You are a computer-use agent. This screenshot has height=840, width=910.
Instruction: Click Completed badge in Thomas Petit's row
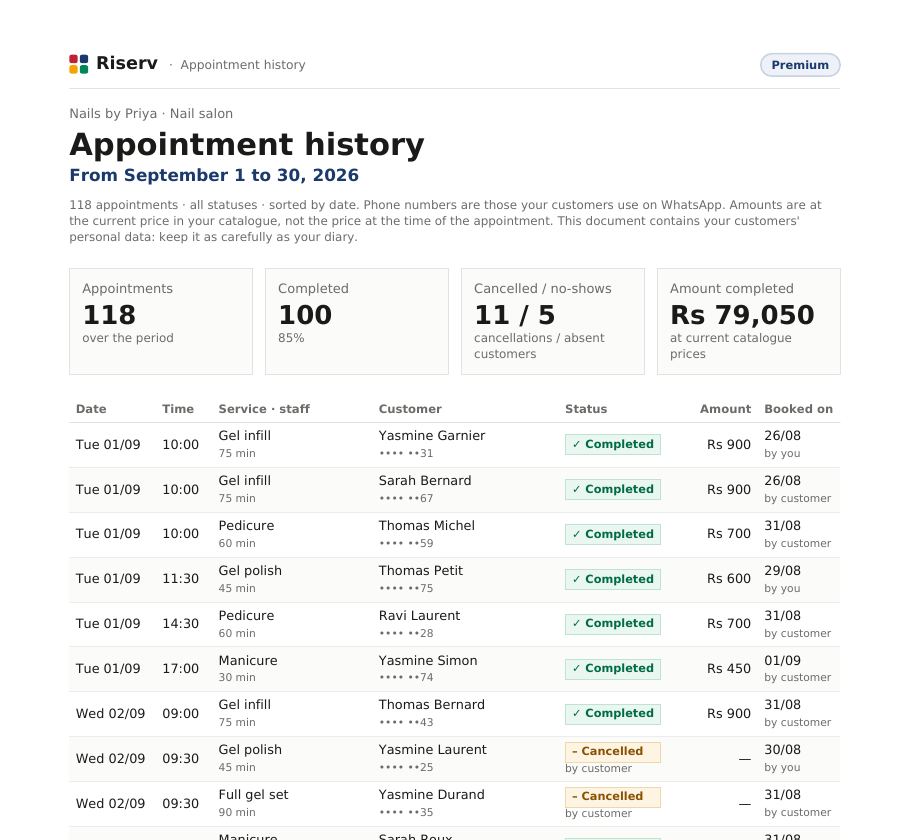pyautogui.click(x=613, y=579)
